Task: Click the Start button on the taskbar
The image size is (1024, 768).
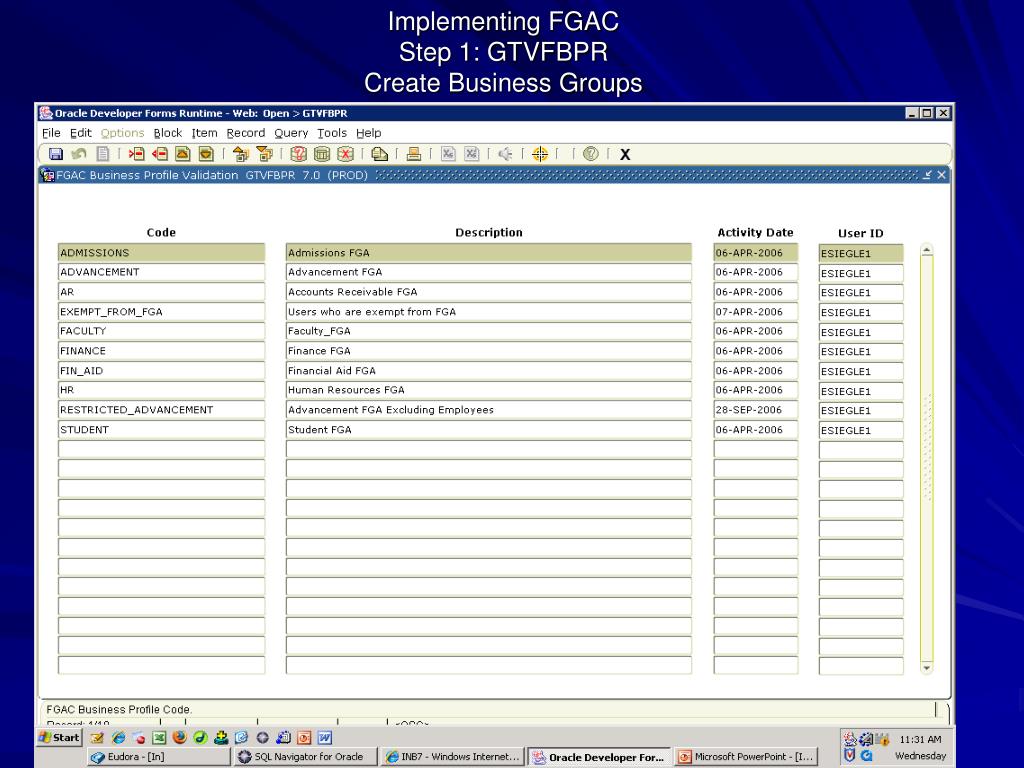Action: tap(59, 737)
